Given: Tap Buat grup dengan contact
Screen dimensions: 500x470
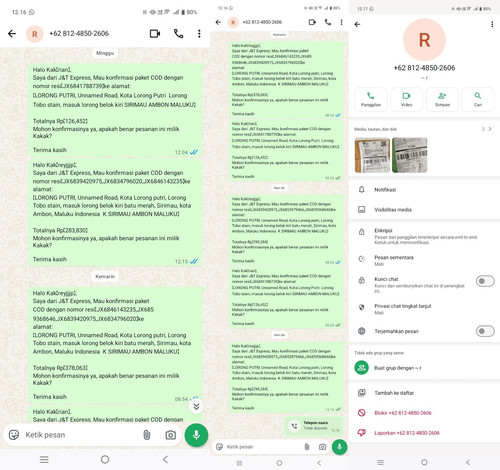Looking at the screenshot, I should 424,368.
